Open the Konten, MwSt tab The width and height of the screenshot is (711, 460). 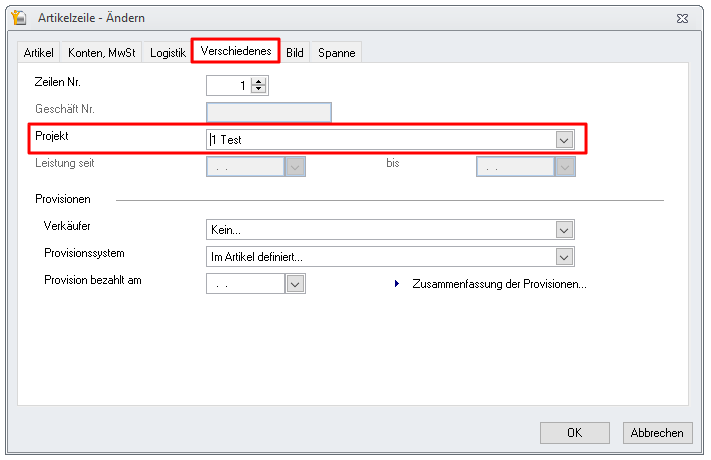(x=101, y=53)
